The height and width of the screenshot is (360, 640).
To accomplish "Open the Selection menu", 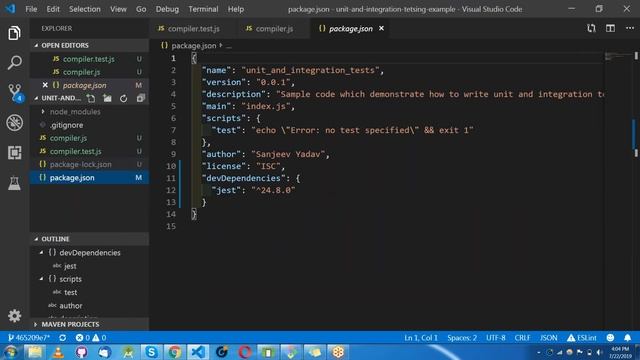I will (x=84, y=9).
